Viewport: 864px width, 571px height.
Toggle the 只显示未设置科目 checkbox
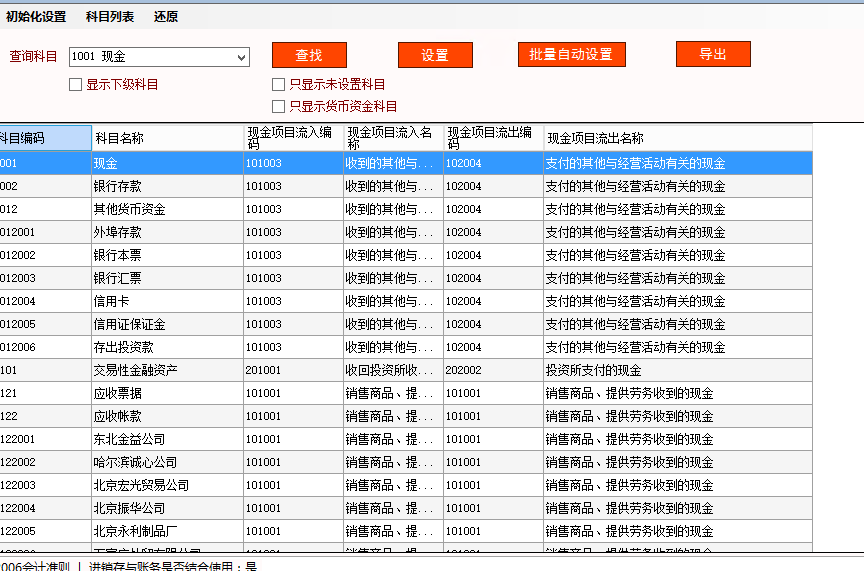(x=279, y=85)
